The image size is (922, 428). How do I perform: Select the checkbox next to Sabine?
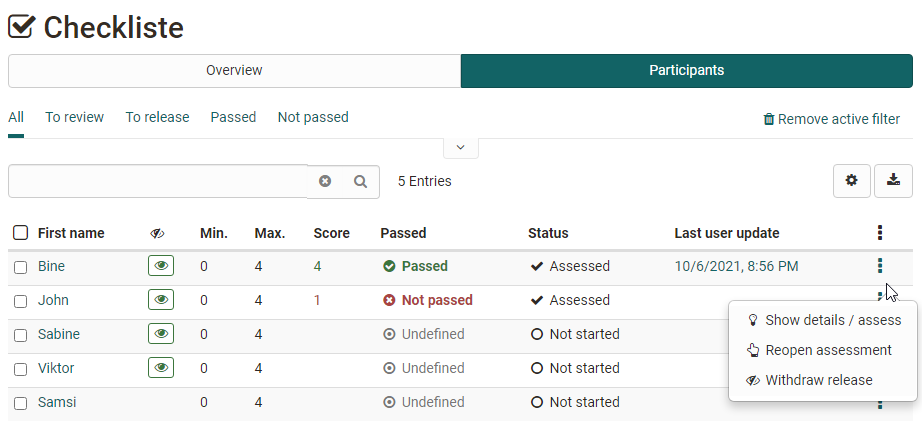(x=20, y=335)
